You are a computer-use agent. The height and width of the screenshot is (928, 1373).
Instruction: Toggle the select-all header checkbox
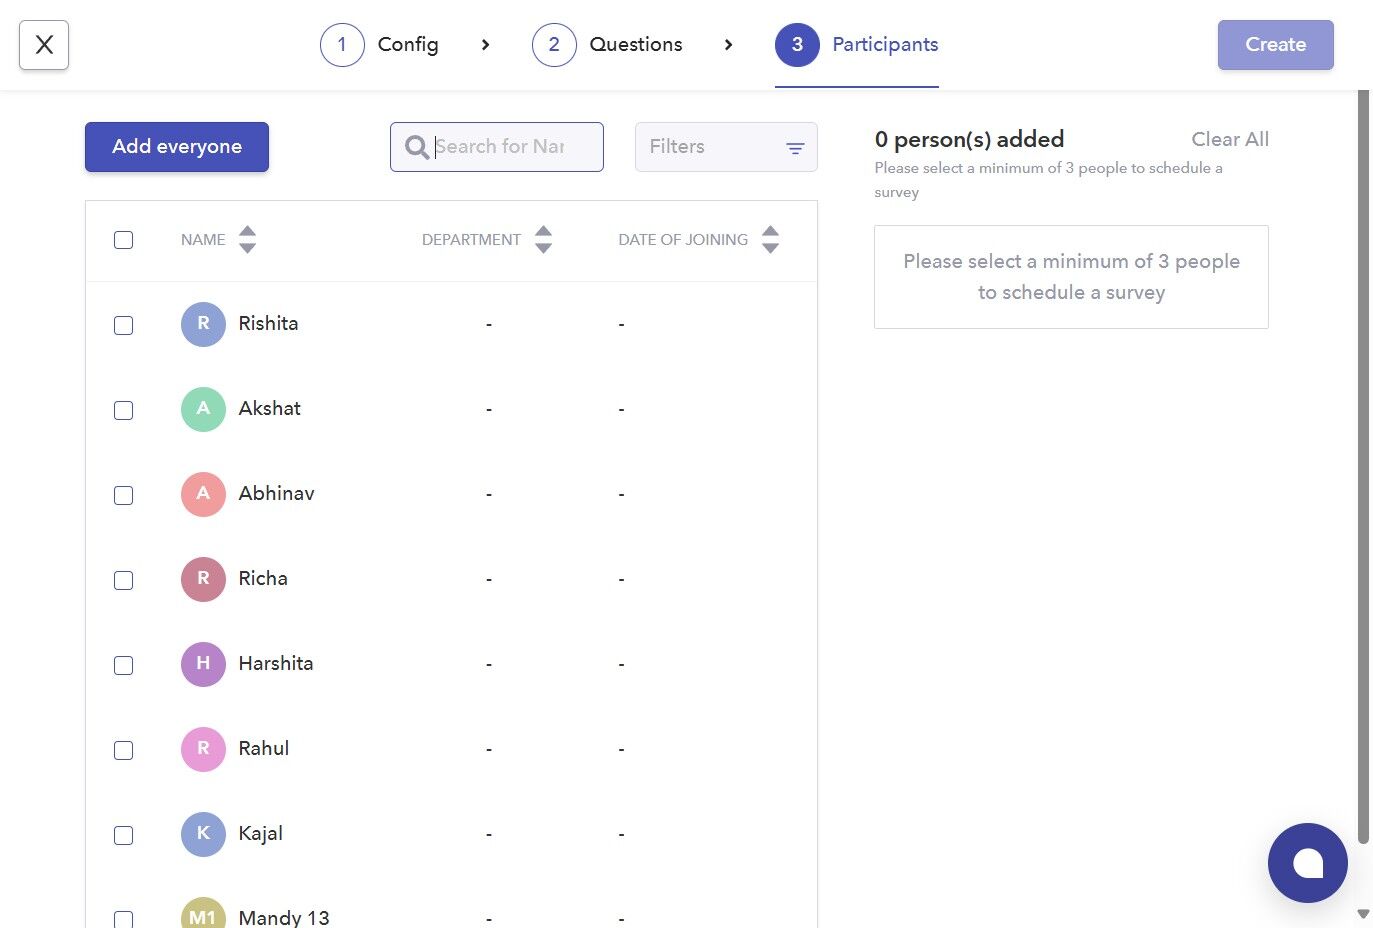coord(124,240)
